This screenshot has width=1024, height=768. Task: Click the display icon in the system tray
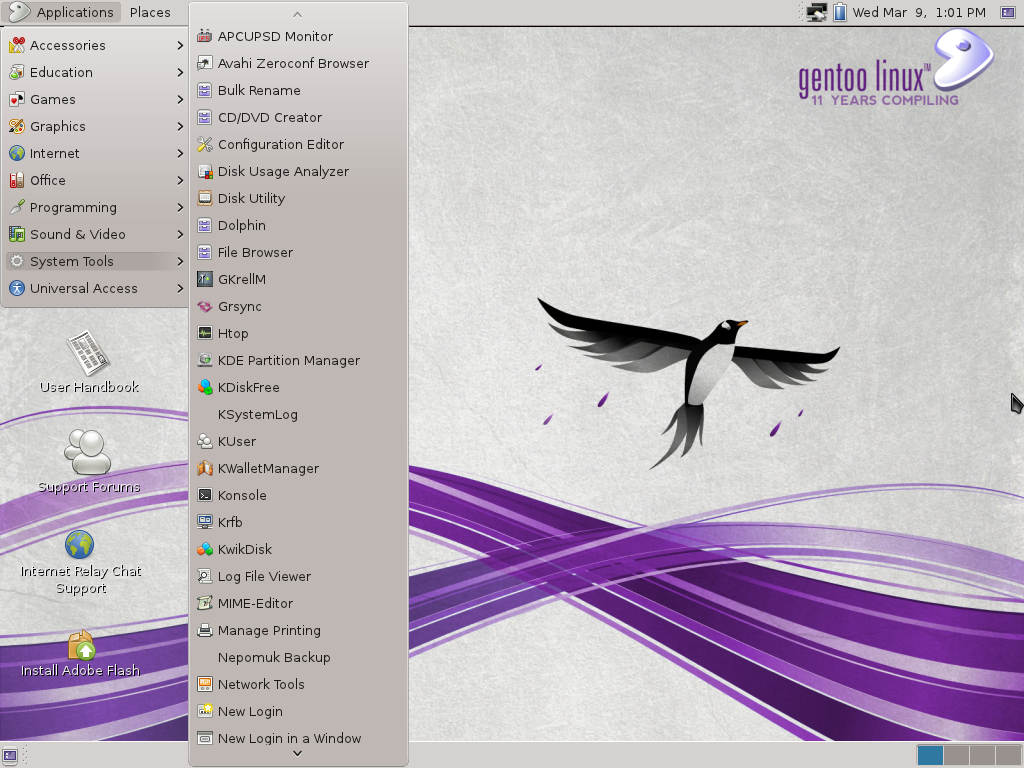(815, 12)
